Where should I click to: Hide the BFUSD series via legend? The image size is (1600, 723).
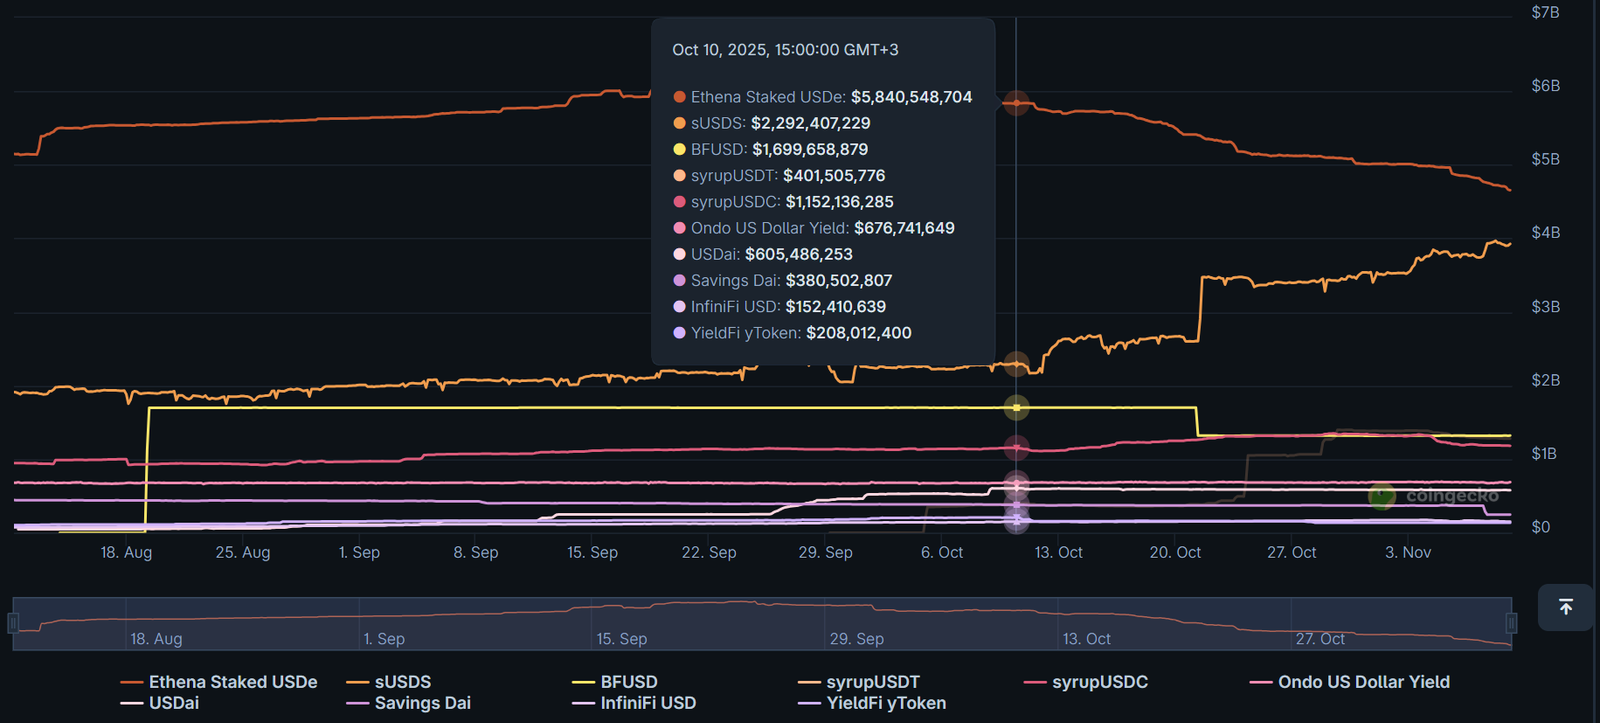(615, 682)
